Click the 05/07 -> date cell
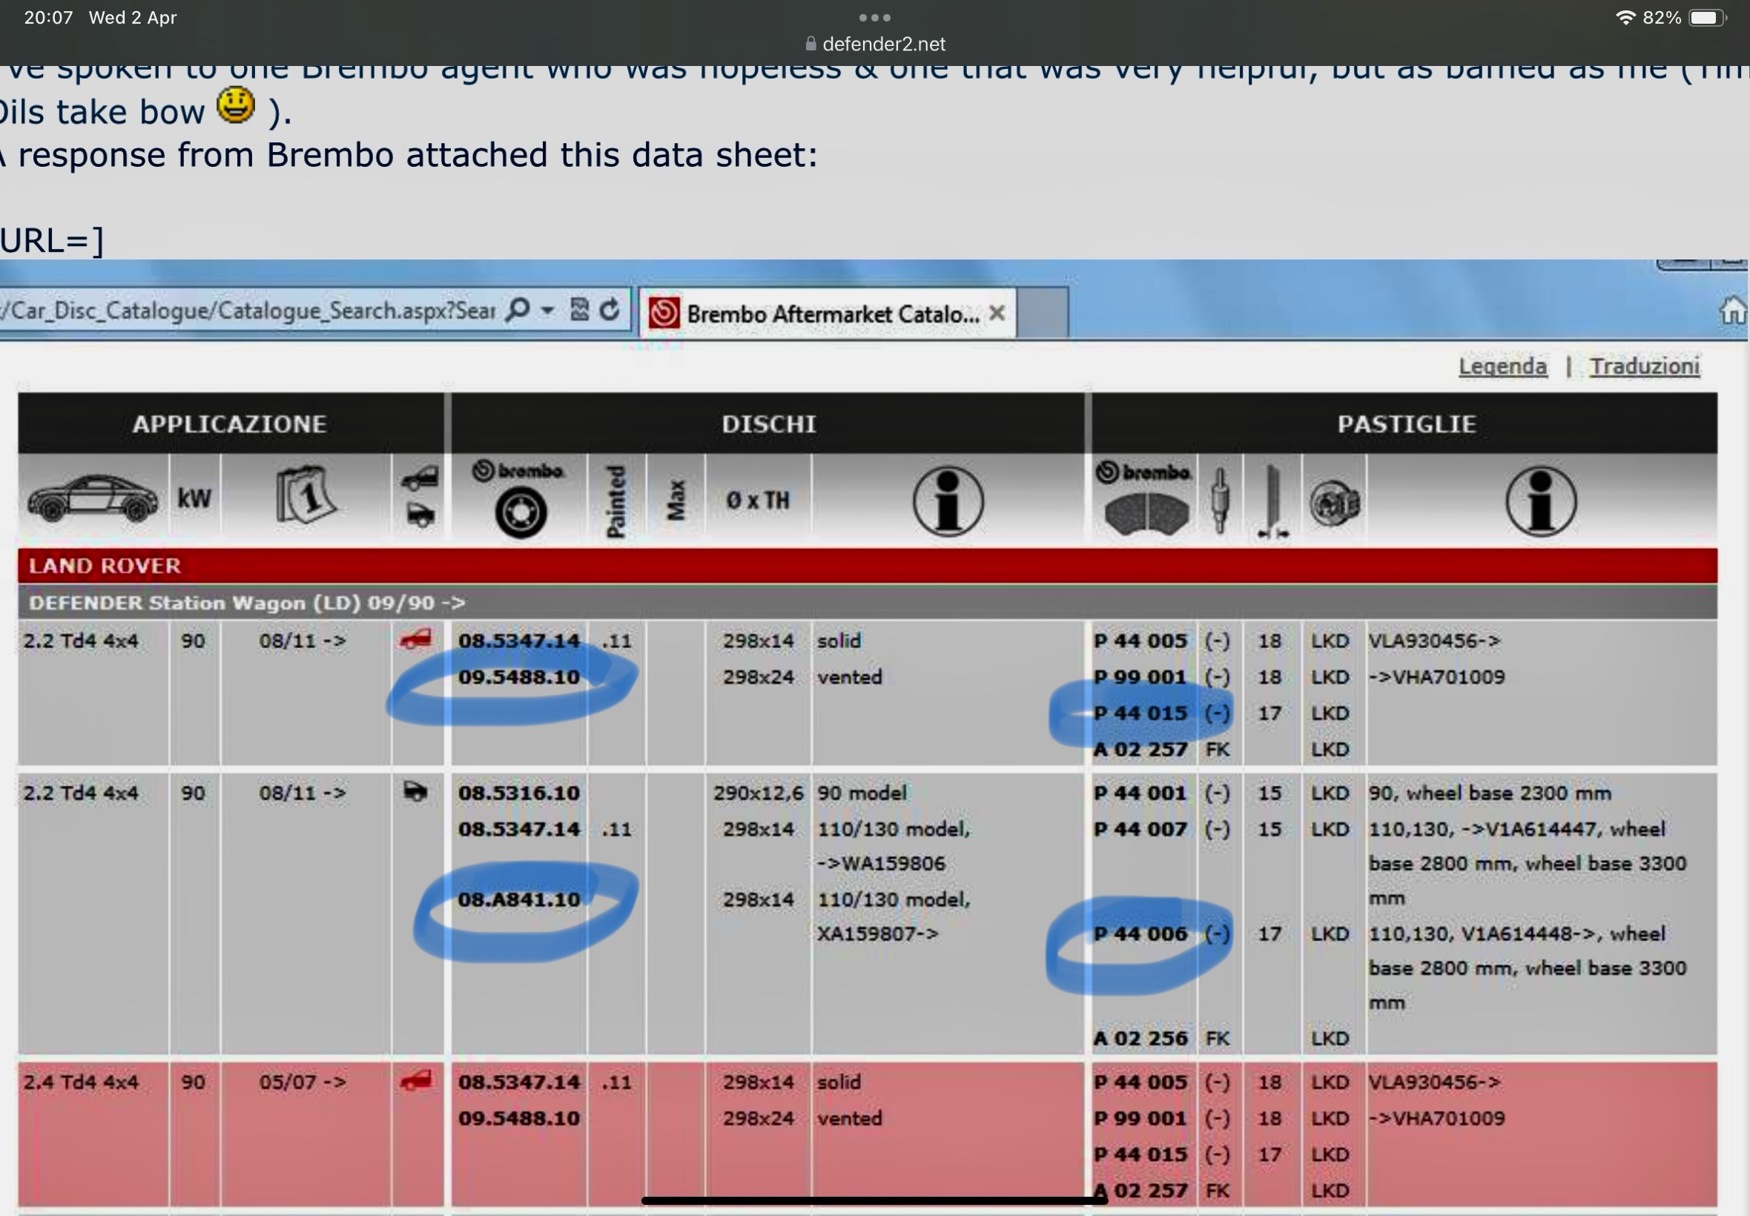Screen dimensions: 1750x1216 tap(303, 1082)
